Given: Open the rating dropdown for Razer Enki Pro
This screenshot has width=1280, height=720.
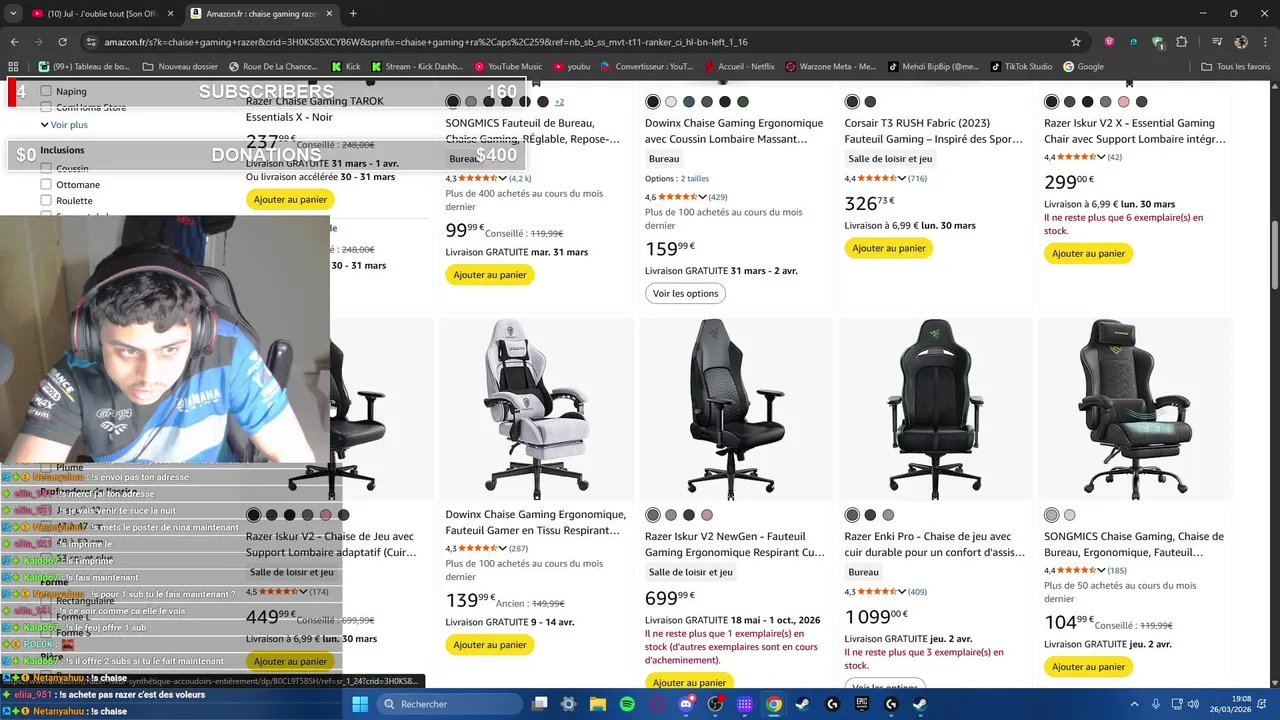Looking at the screenshot, I should 902,591.
